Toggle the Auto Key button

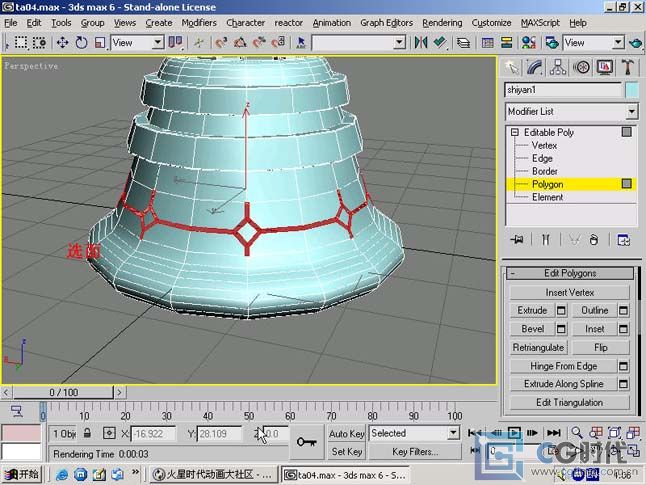pyautogui.click(x=346, y=433)
